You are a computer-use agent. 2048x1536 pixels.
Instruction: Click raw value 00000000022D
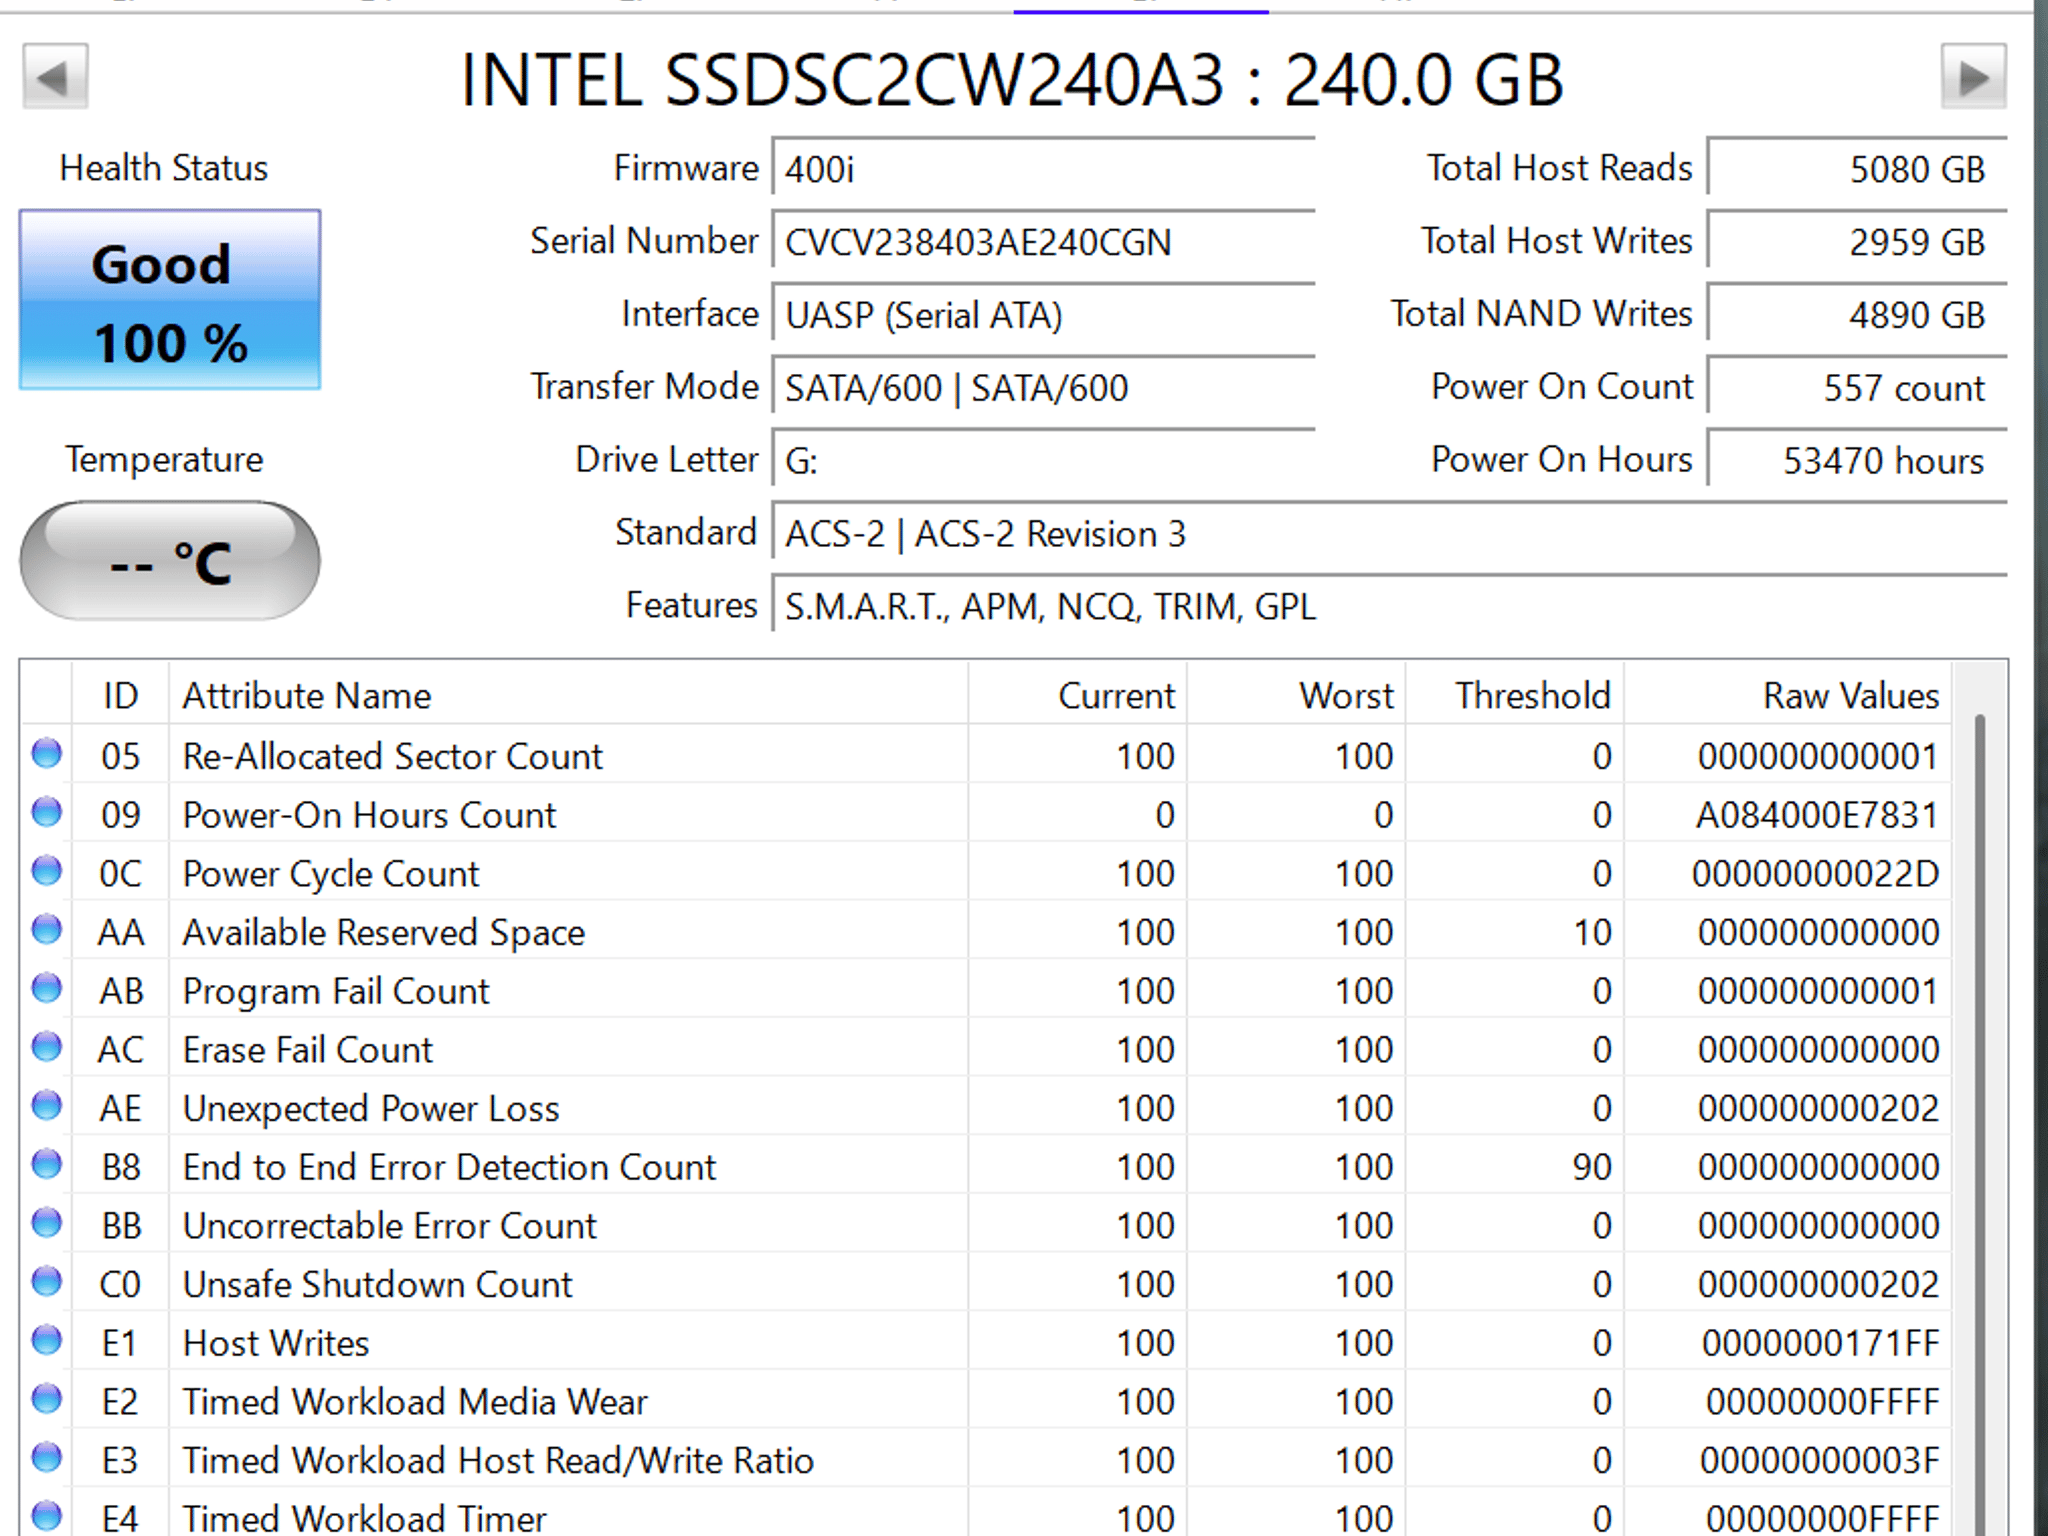point(1815,874)
